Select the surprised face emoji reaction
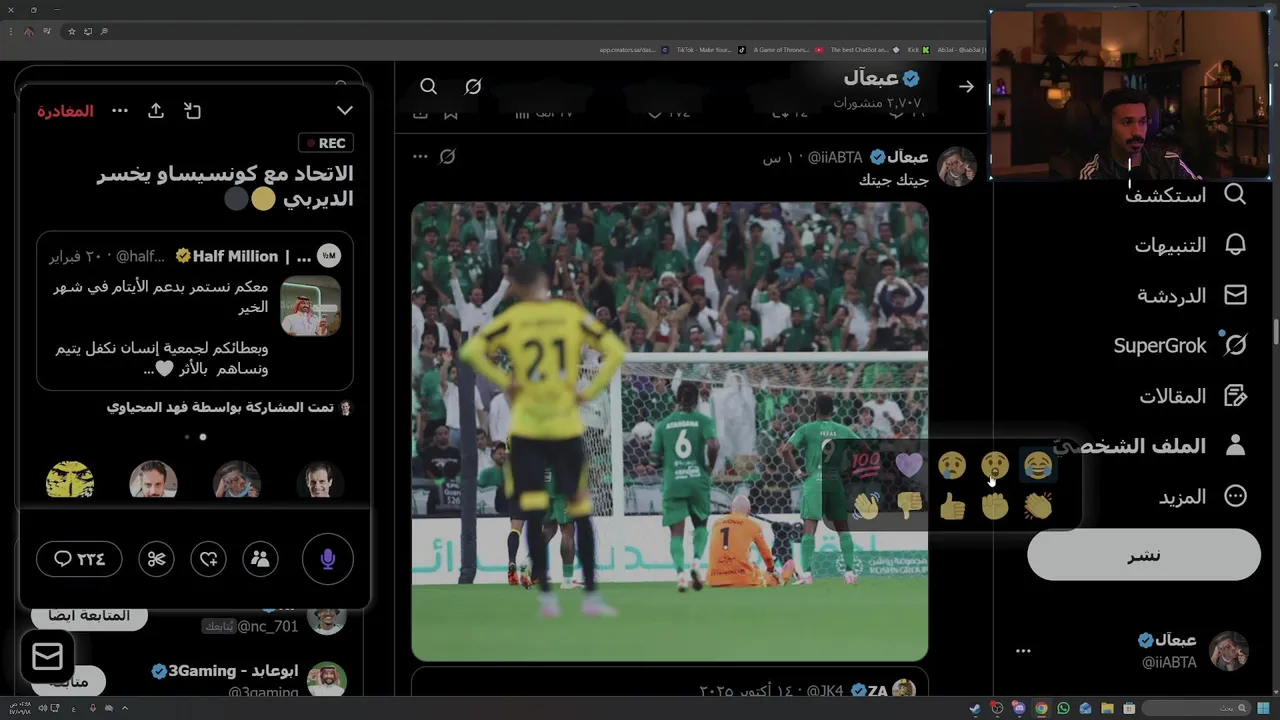 tap(995, 465)
